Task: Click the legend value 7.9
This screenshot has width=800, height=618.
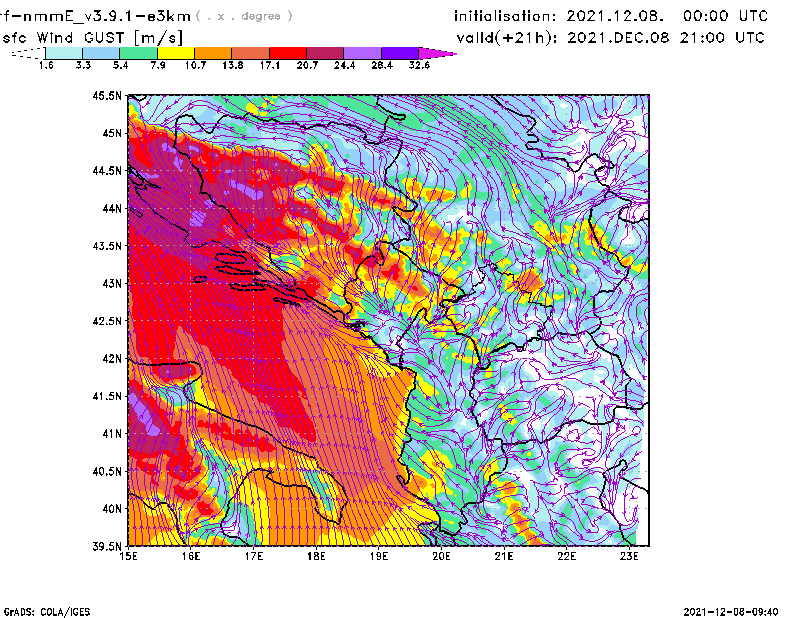Action: (x=158, y=65)
